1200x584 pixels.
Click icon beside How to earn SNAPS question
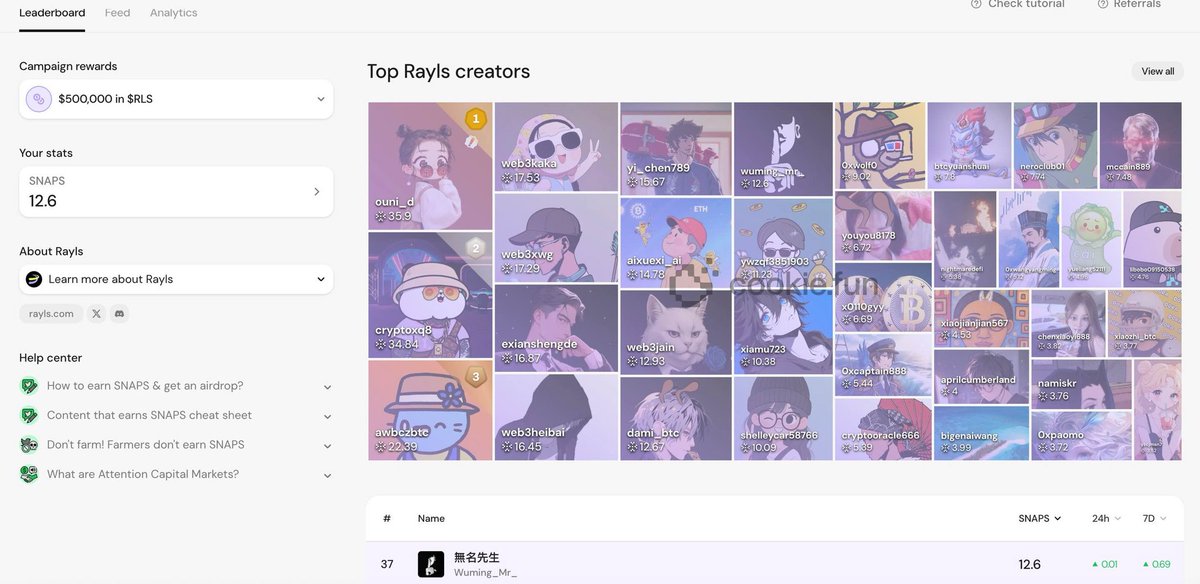(29, 386)
